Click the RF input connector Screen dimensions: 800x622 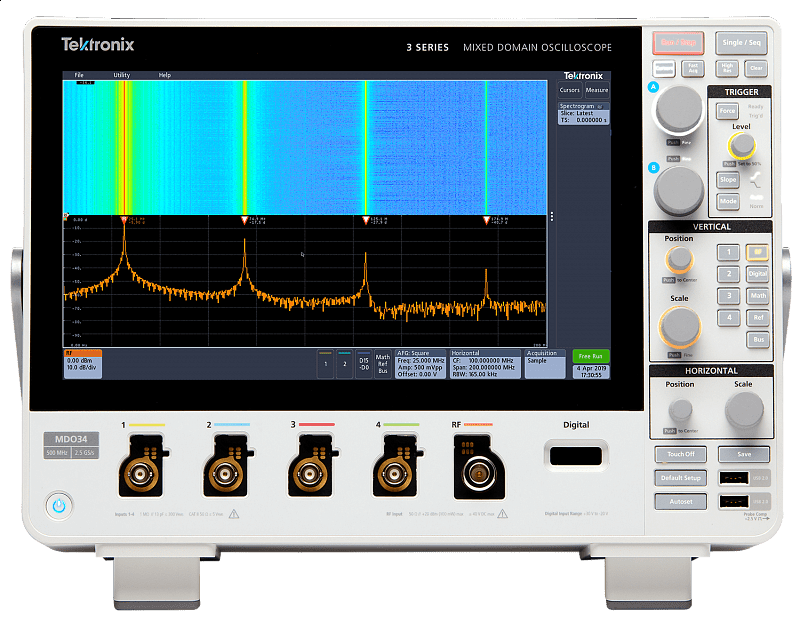click(478, 468)
